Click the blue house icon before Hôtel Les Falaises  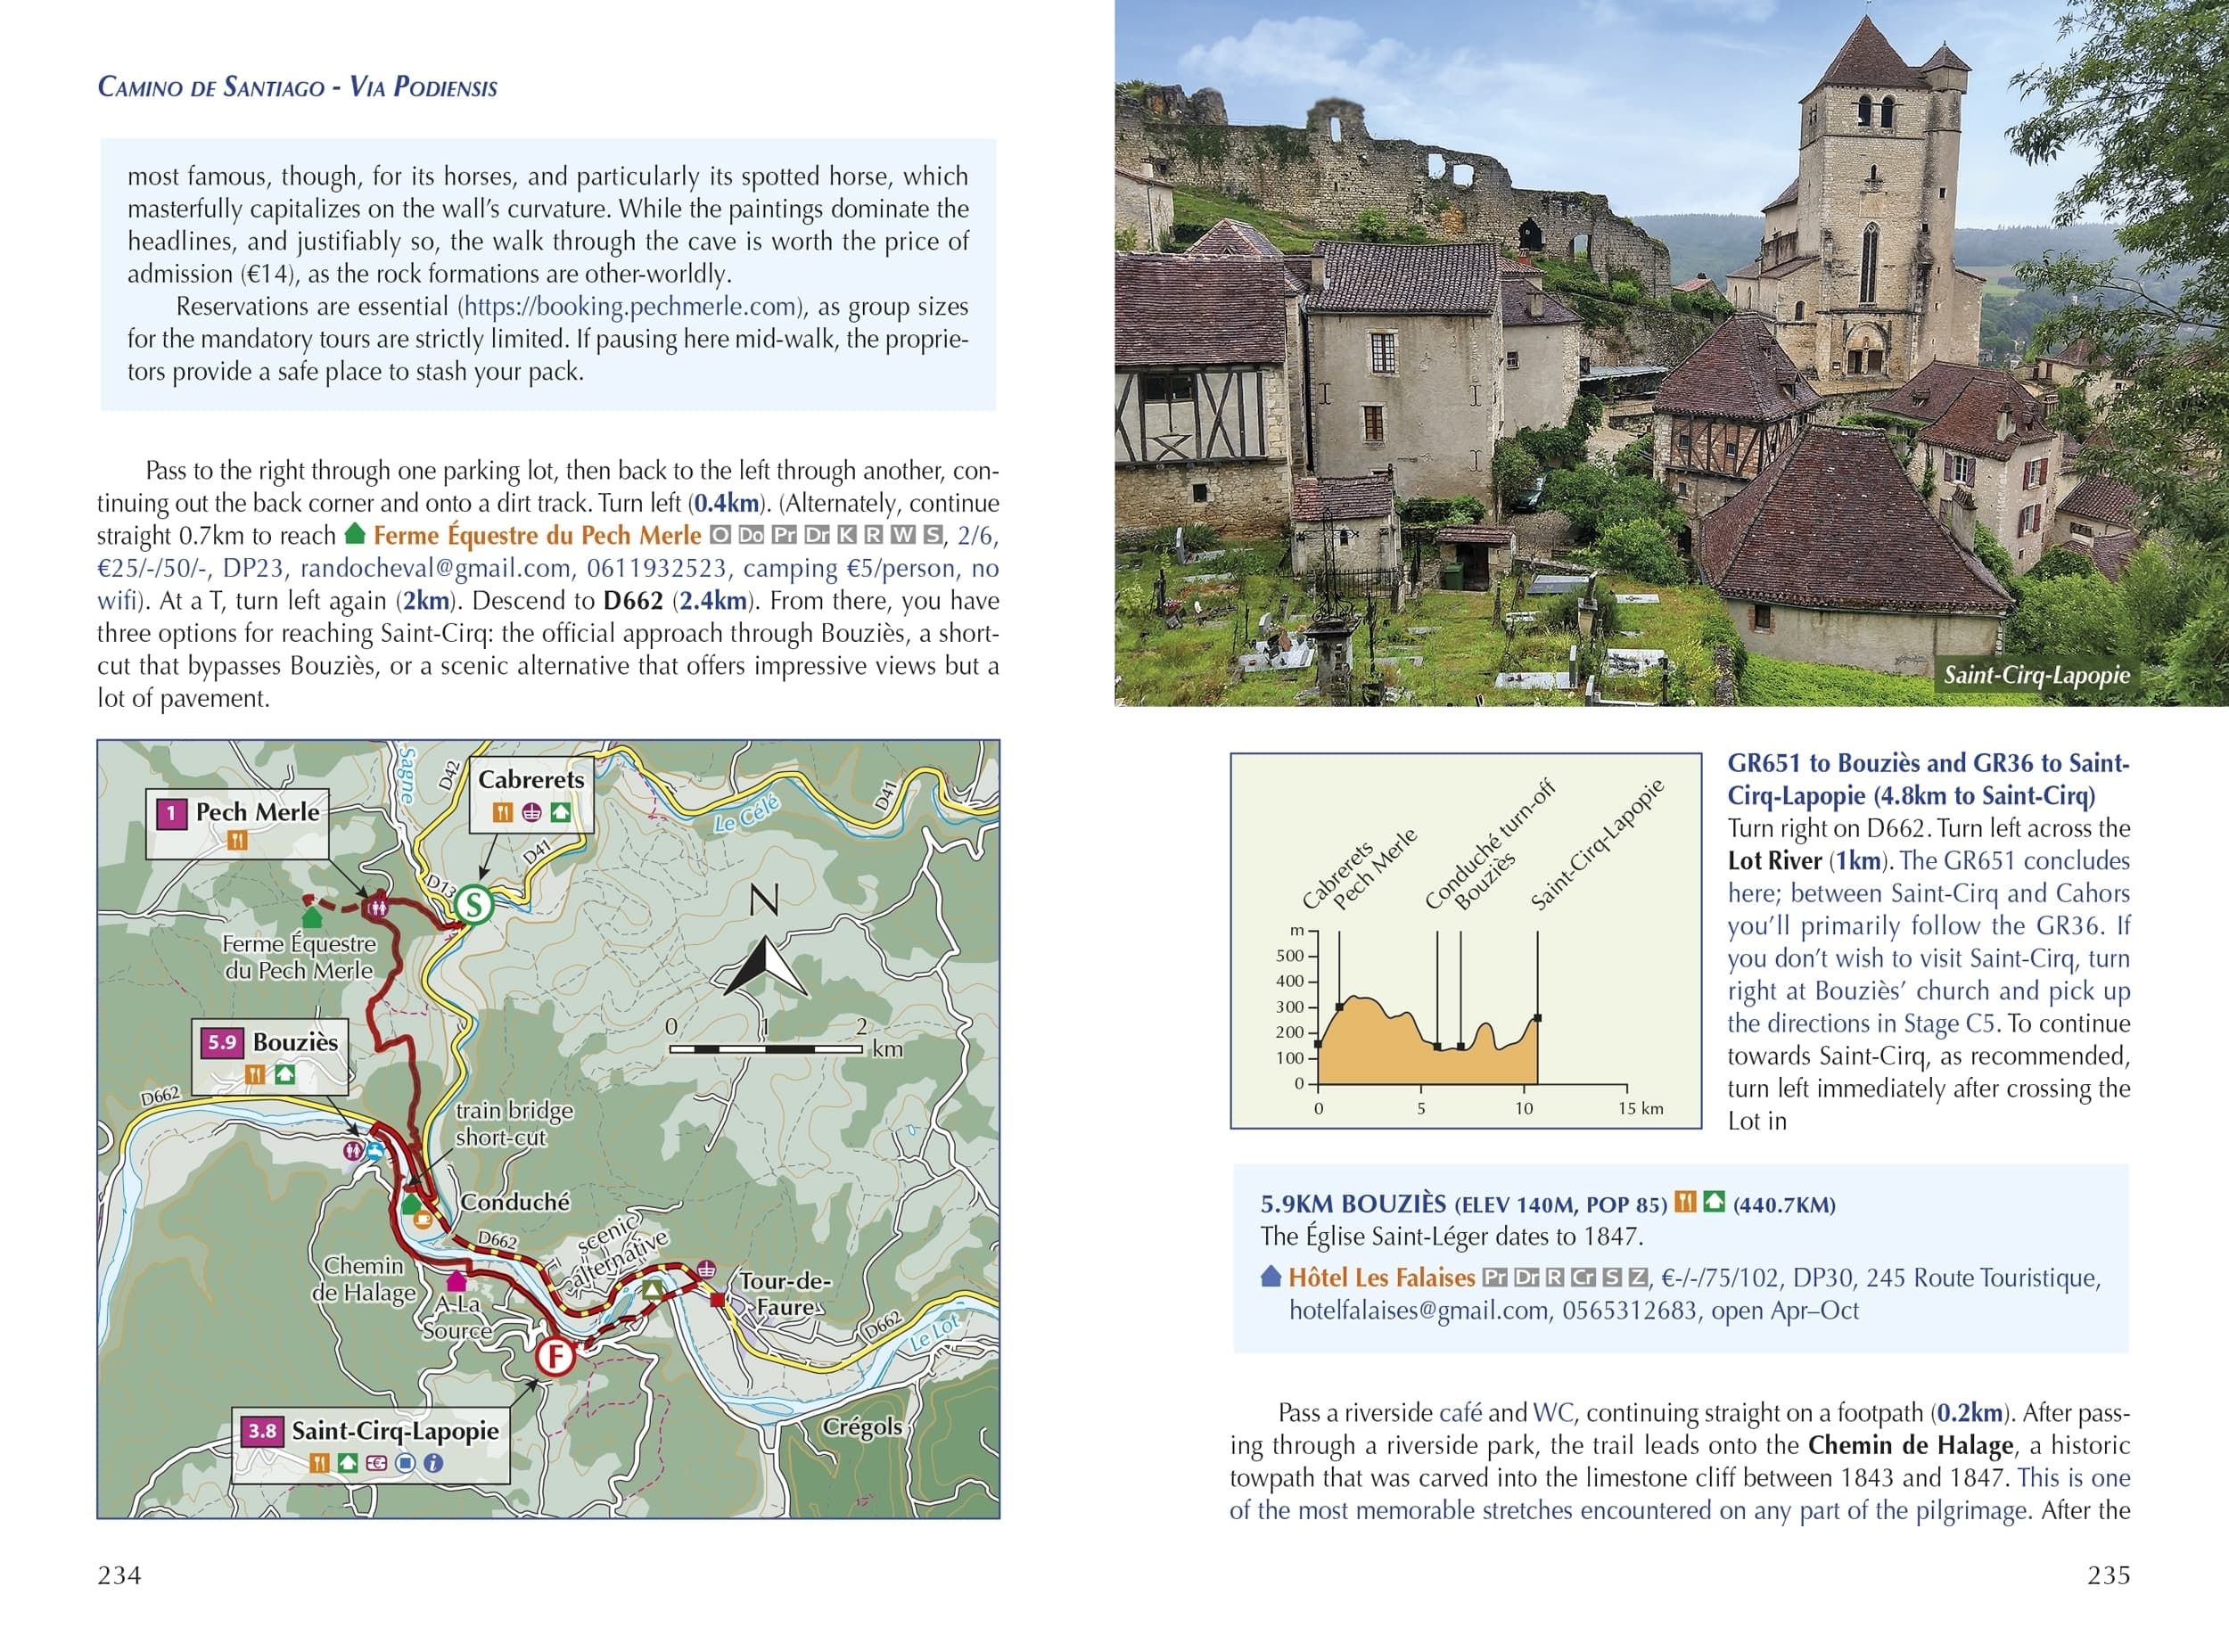click(1270, 1276)
